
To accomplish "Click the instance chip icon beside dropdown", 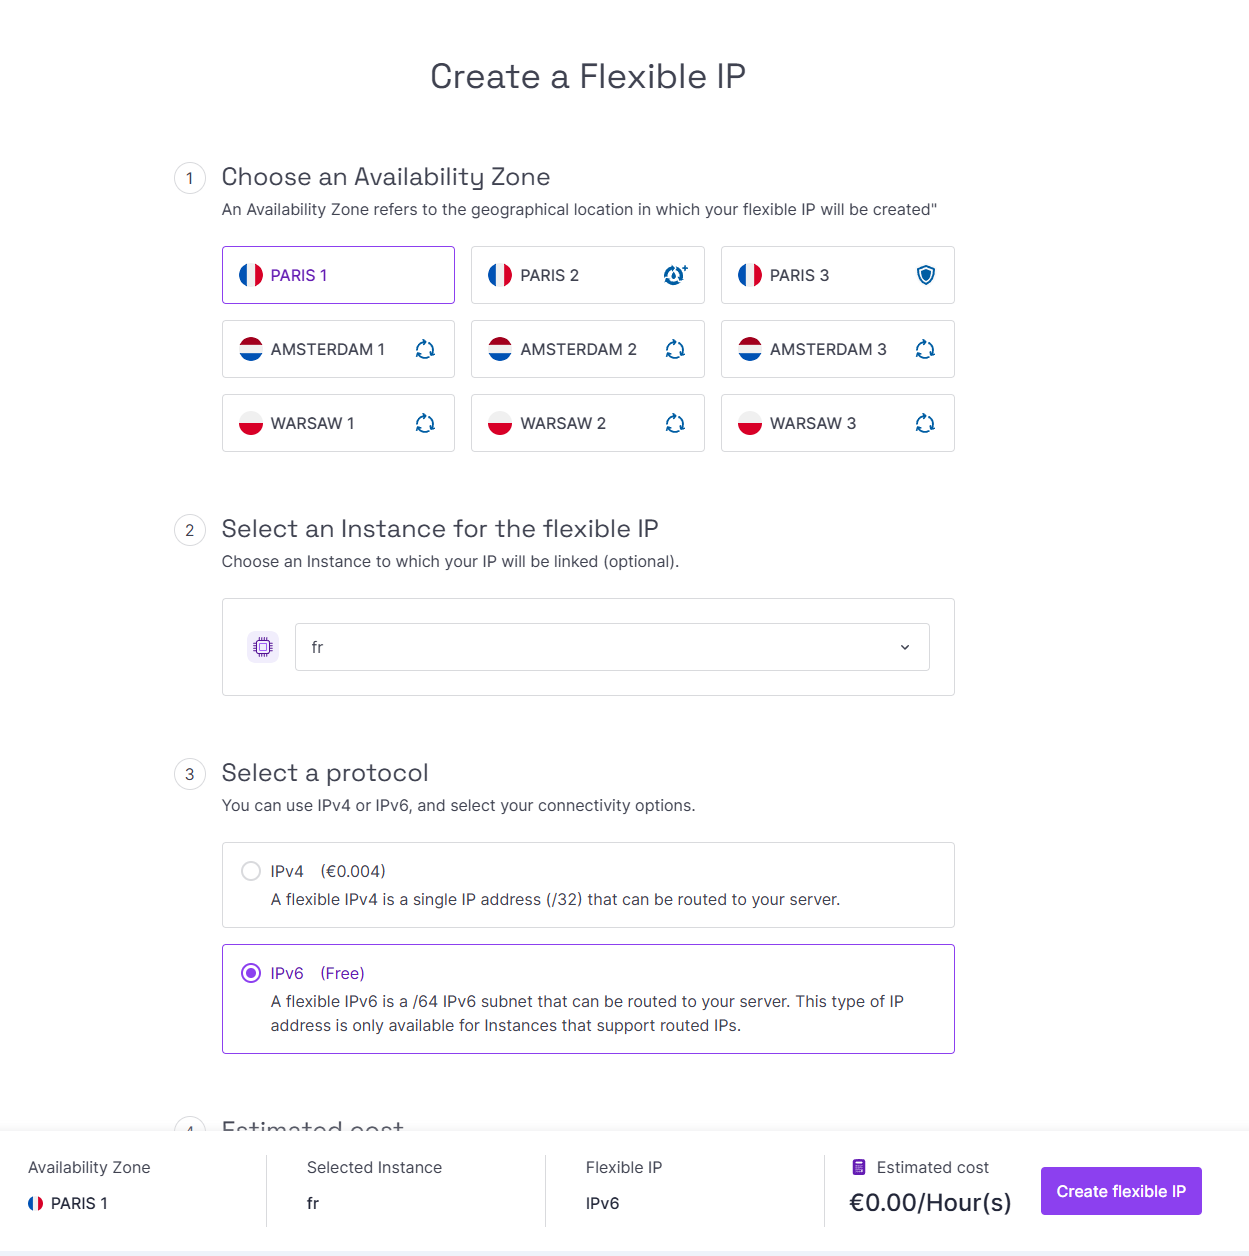I will [263, 647].
